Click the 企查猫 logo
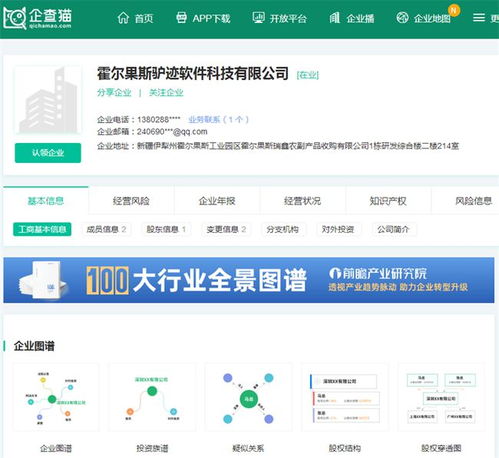The width and height of the screenshot is (499, 458). tap(37, 18)
